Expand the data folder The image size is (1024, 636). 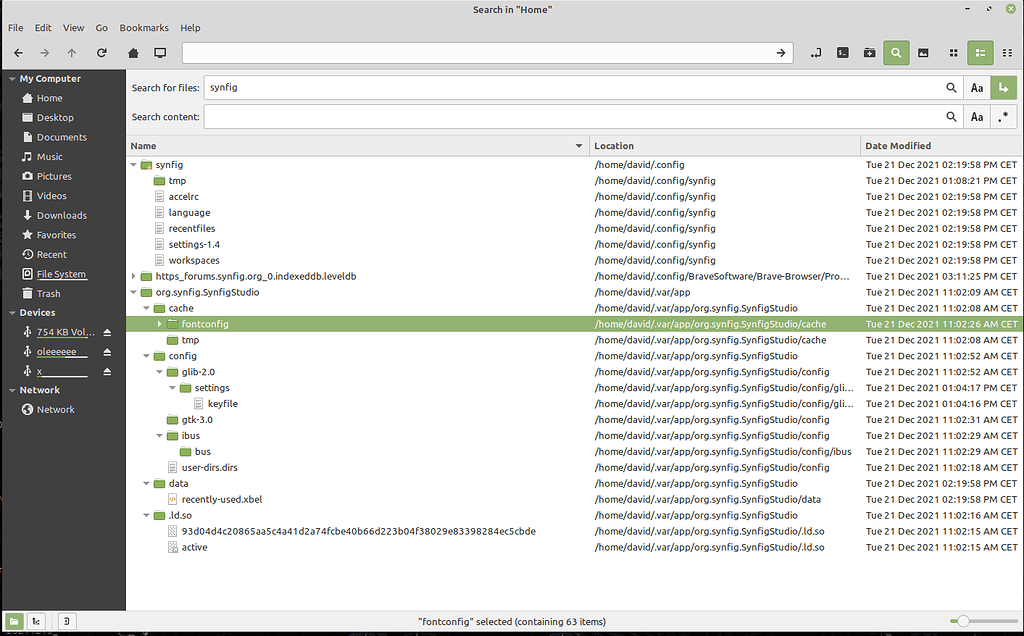[146, 483]
